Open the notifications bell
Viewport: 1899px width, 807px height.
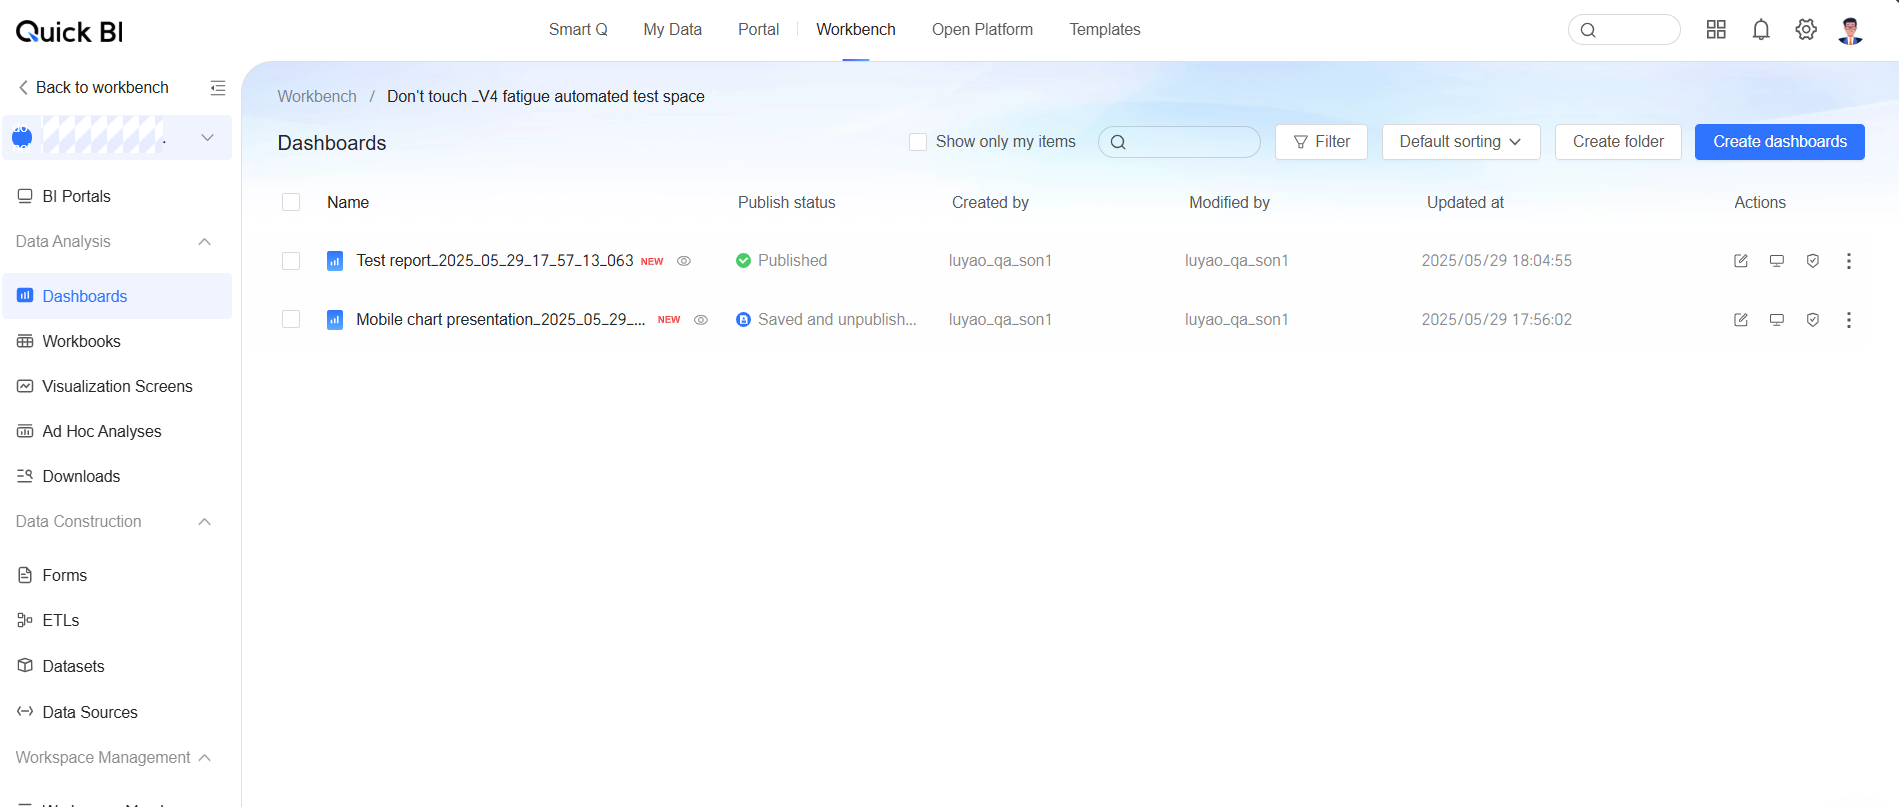click(x=1761, y=30)
